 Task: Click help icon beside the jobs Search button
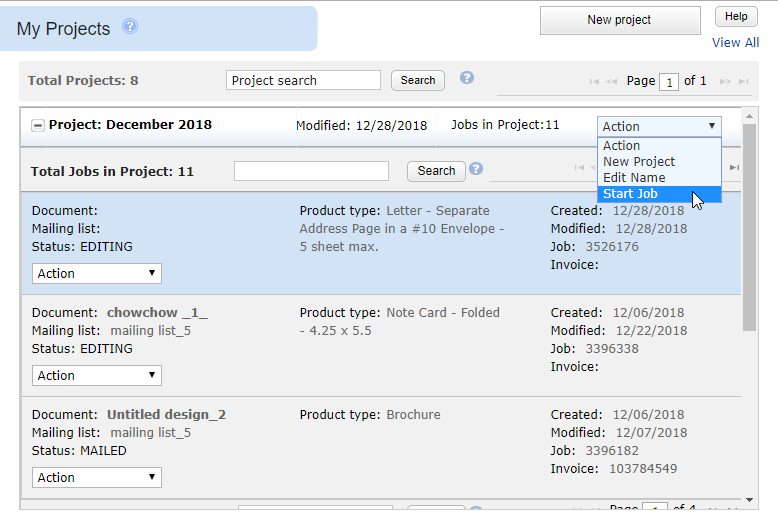click(476, 169)
